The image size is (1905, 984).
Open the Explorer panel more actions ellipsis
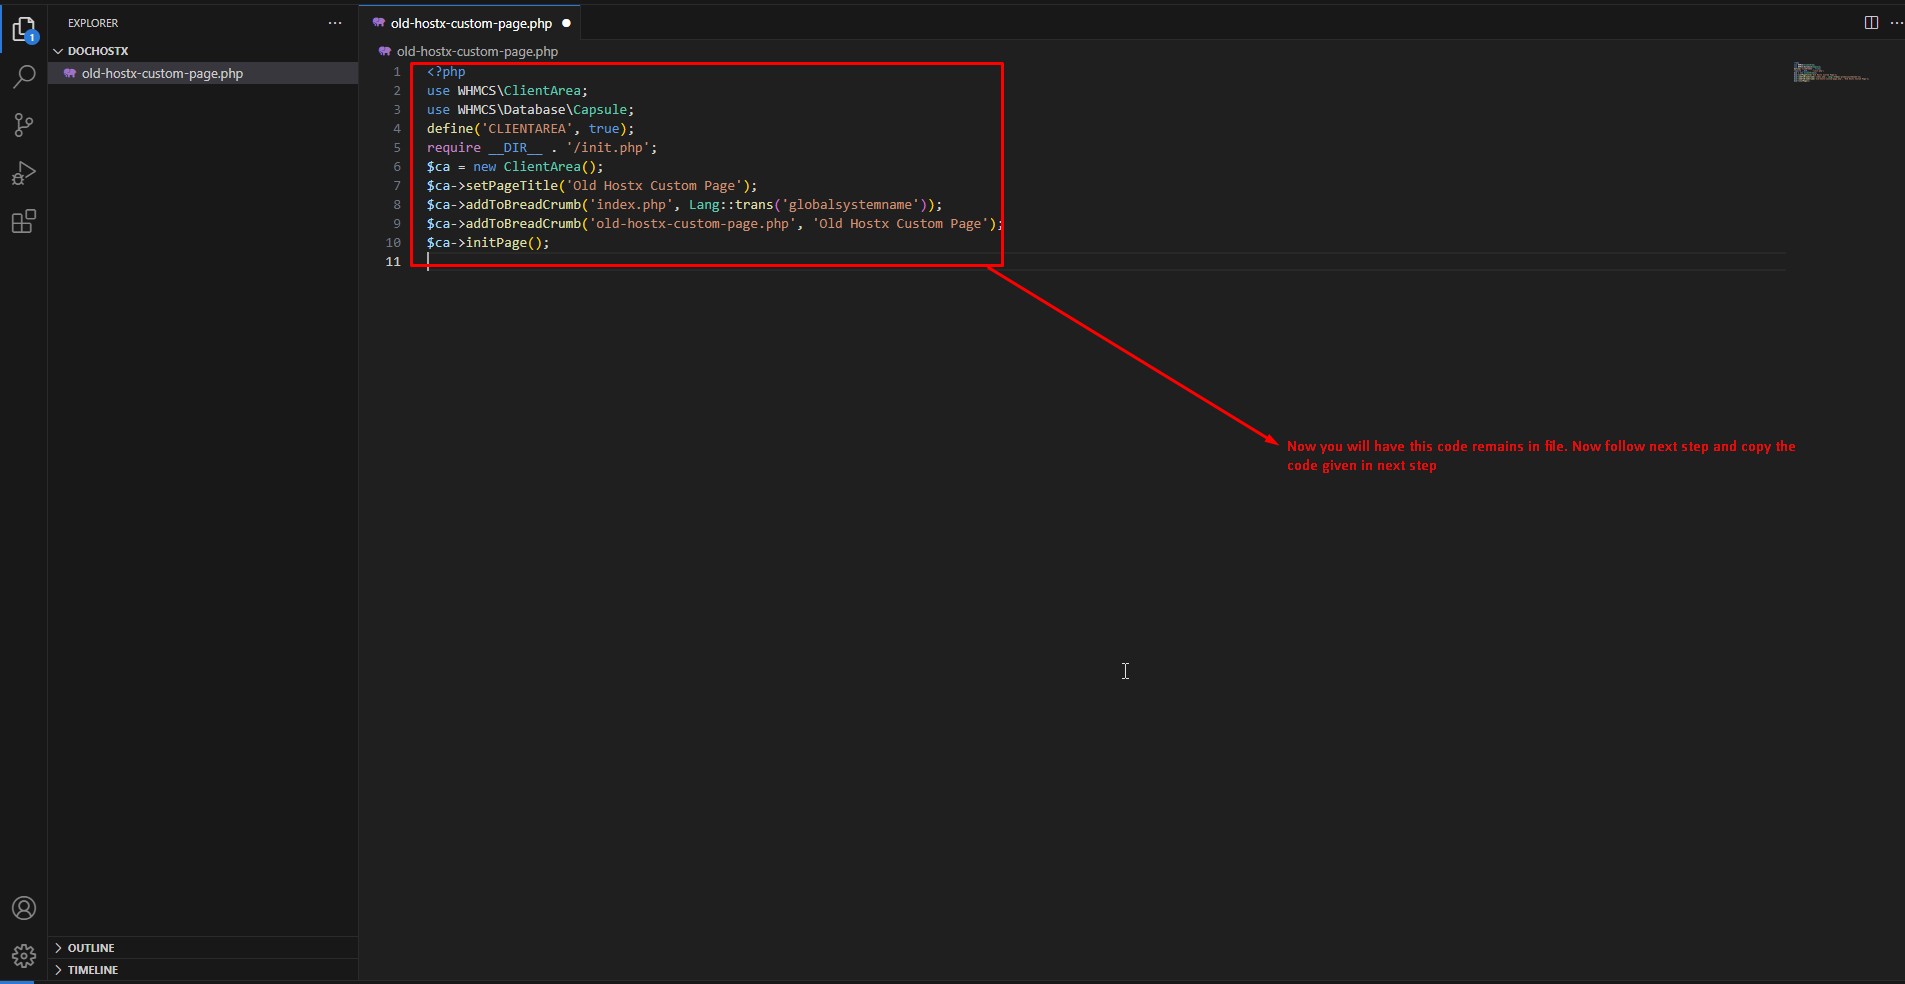click(335, 23)
